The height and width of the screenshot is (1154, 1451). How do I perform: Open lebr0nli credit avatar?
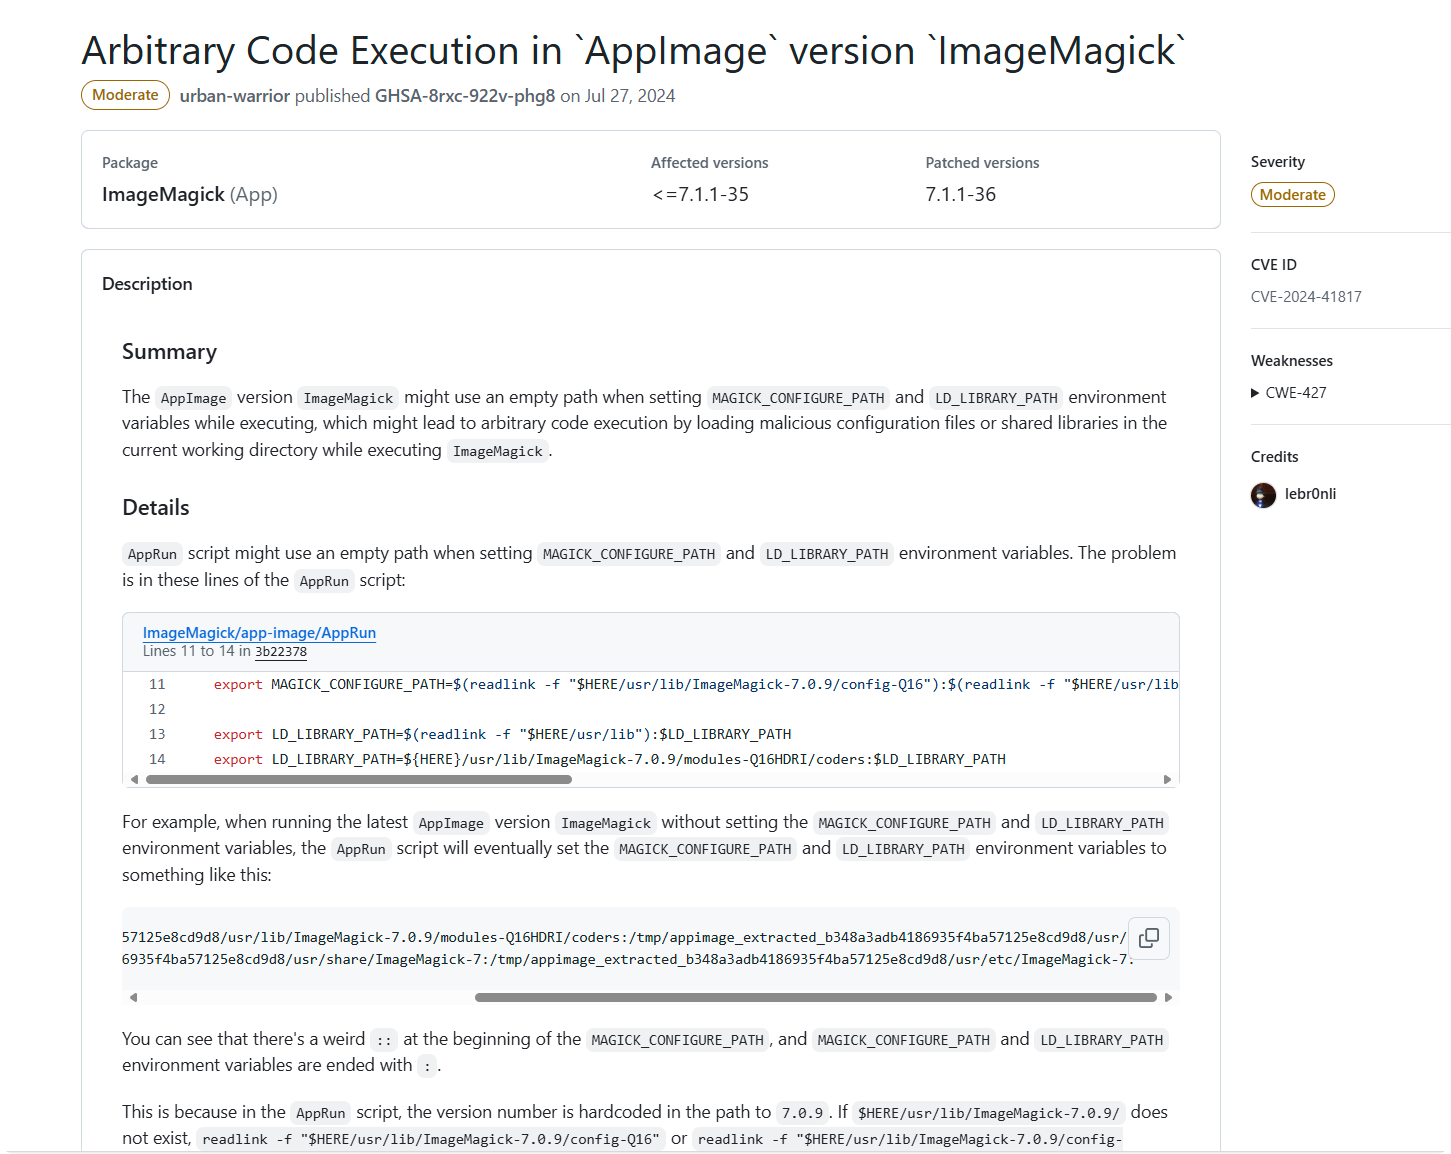pos(1263,495)
